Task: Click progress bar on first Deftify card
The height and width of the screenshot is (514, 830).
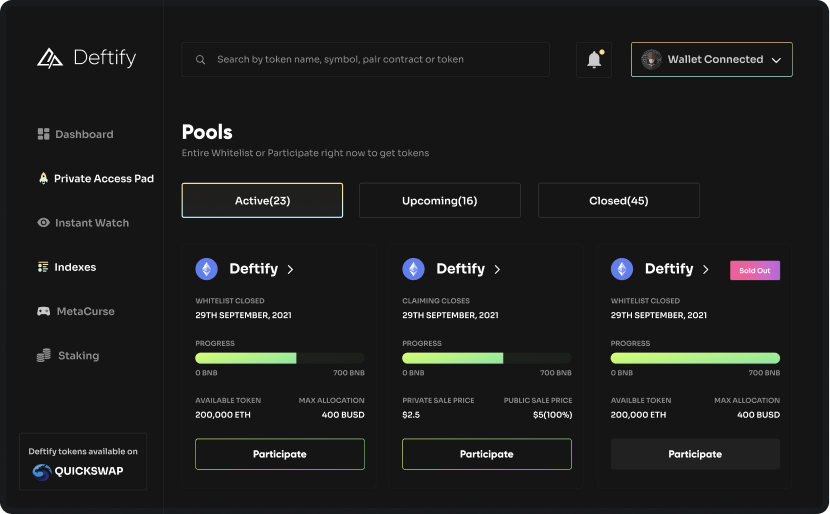Action: pyautogui.click(x=279, y=358)
